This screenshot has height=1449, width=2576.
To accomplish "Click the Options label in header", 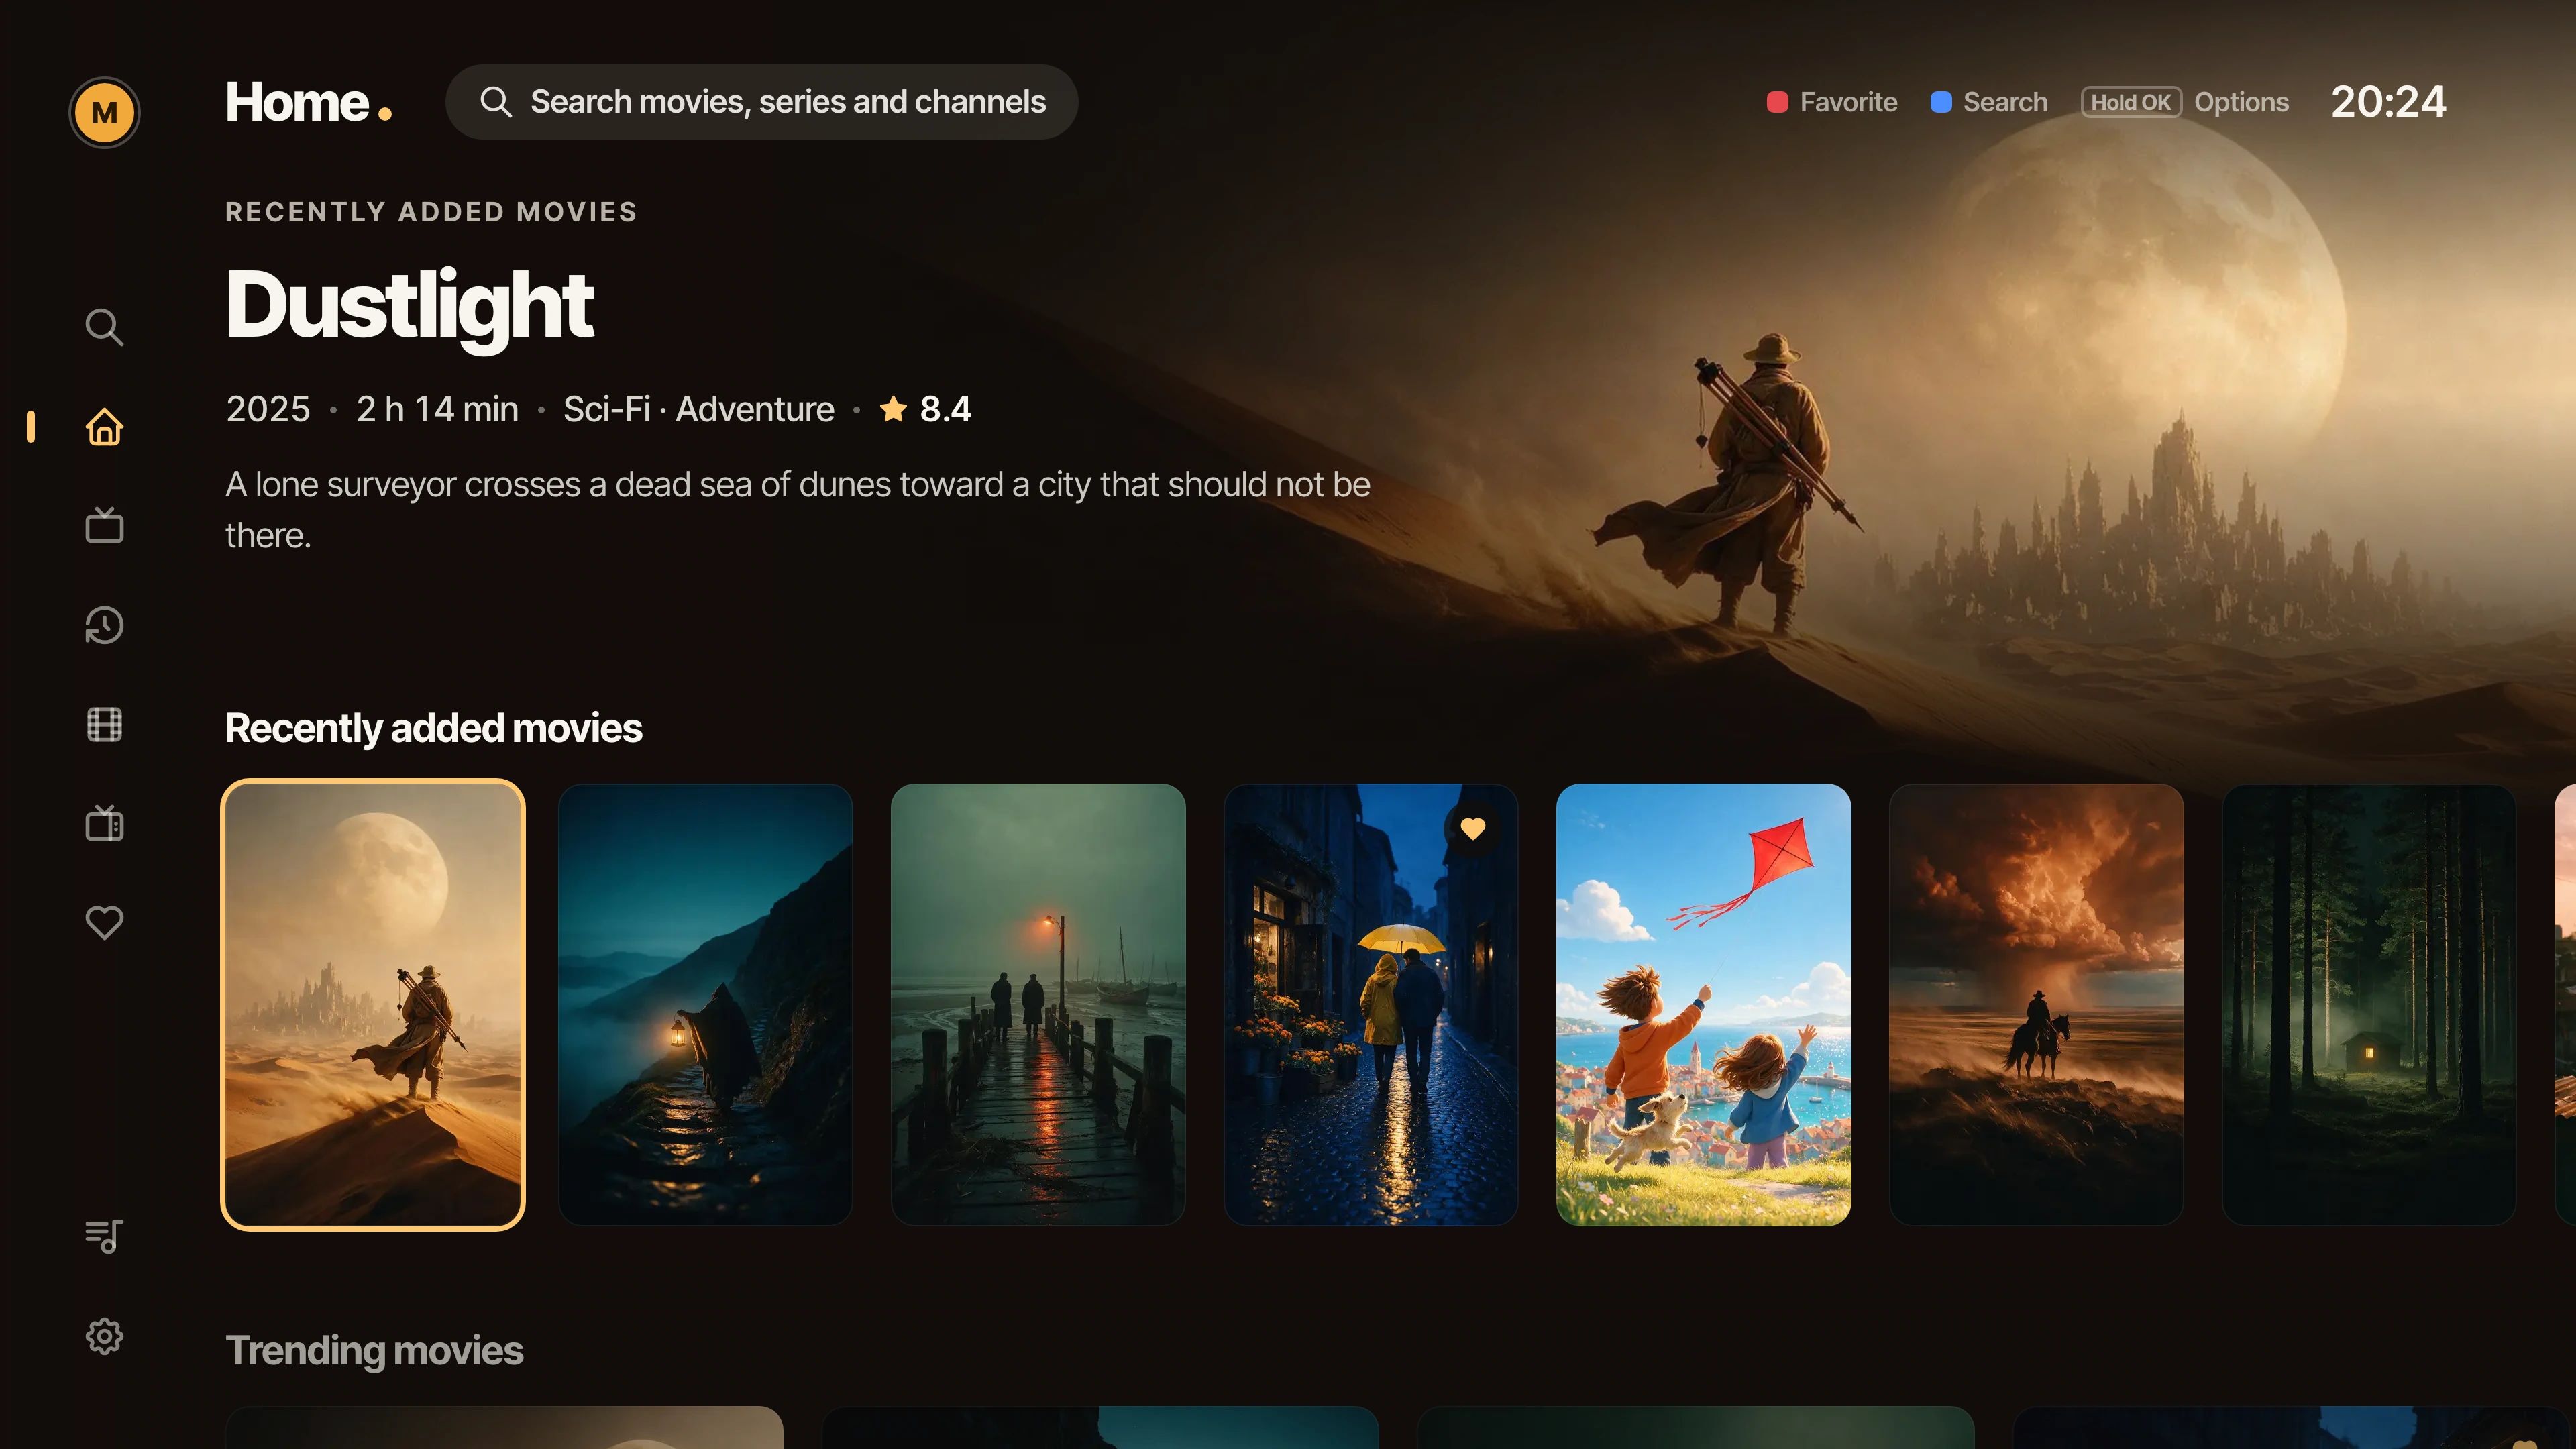I will point(2241,102).
